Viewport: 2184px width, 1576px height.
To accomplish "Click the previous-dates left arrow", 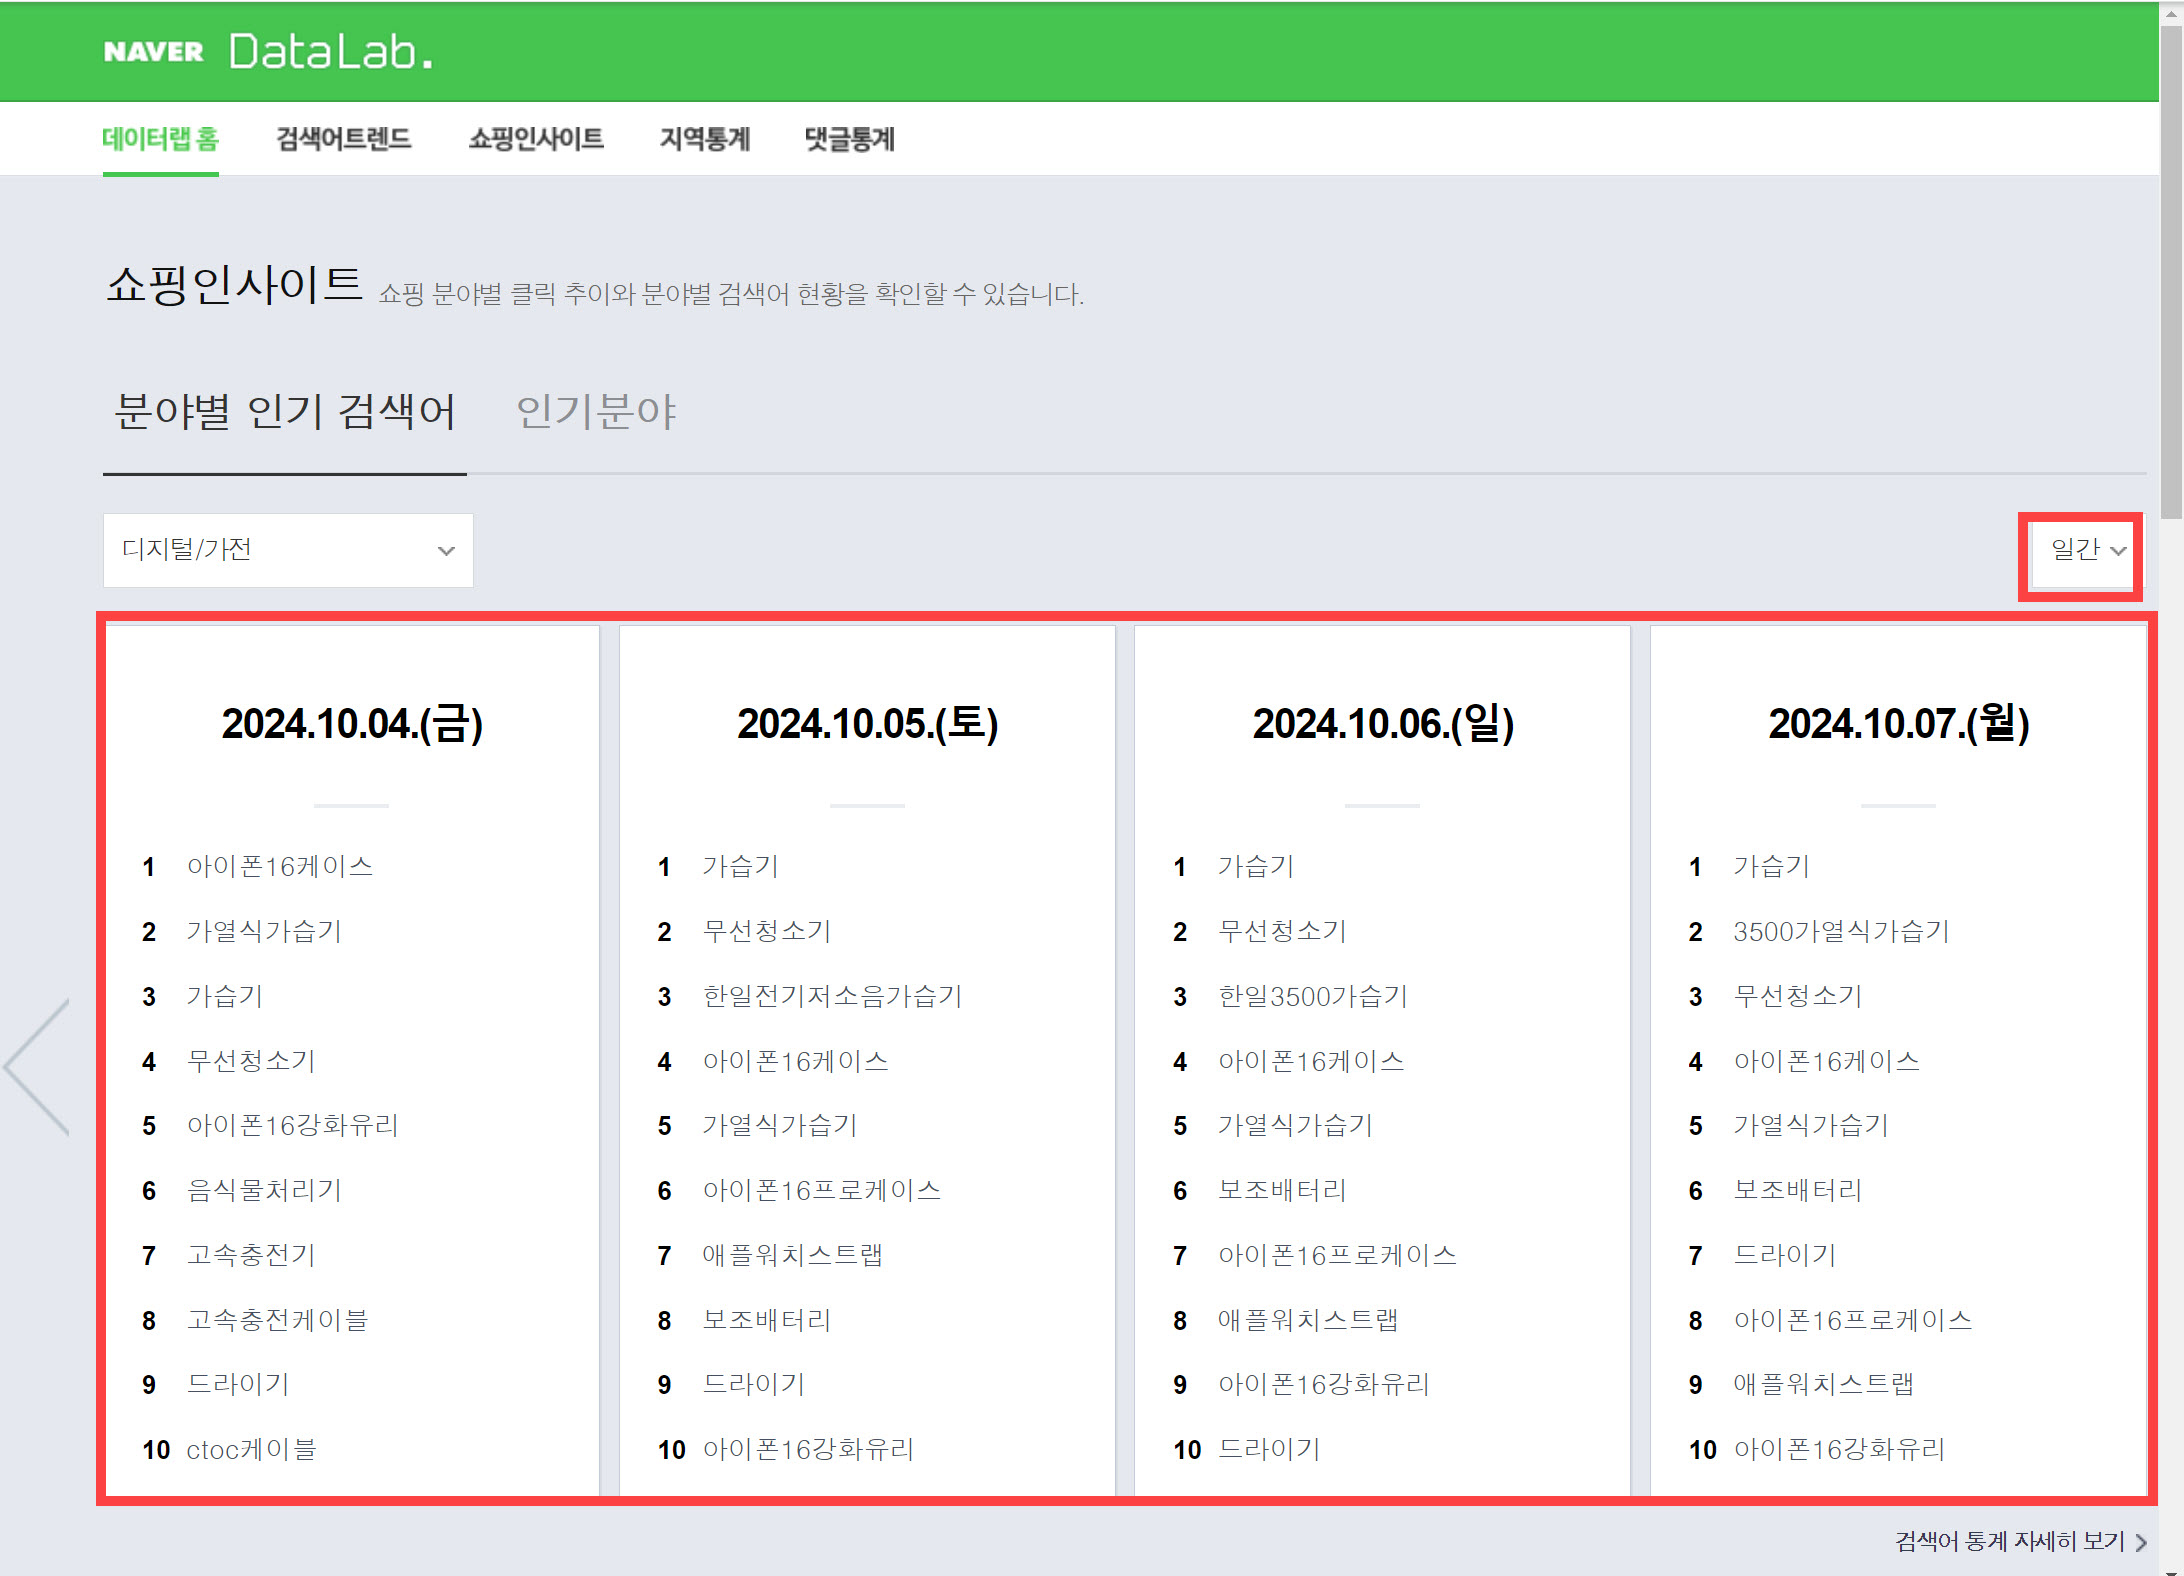I will point(38,1066).
